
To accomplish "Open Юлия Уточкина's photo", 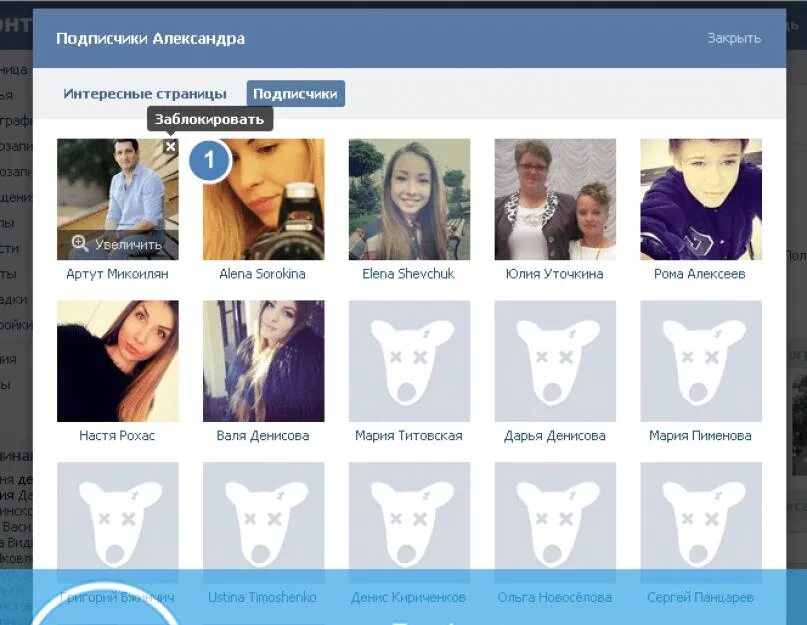I will [555, 199].
